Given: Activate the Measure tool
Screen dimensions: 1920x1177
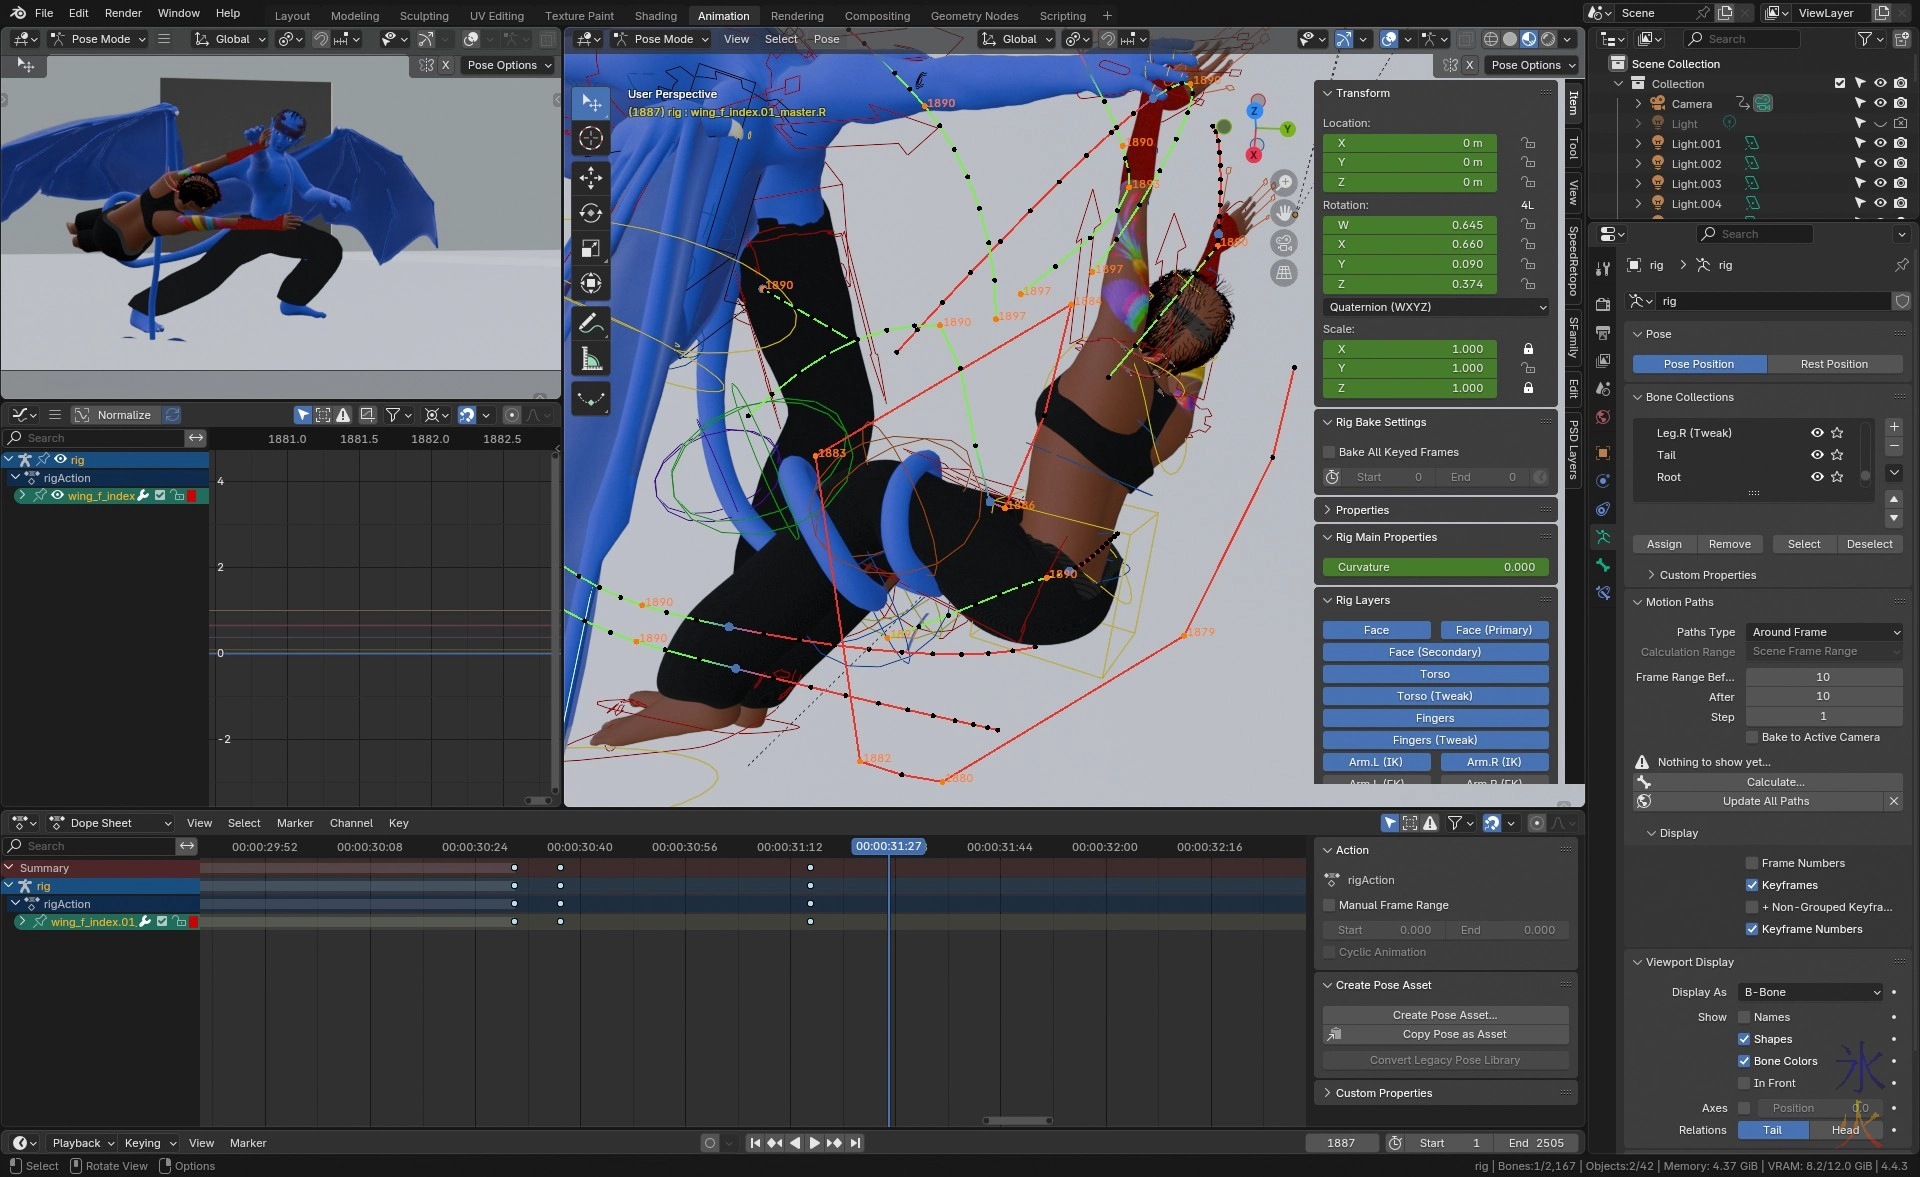Looking at the screenshot, I should click(x=590, y=359).
